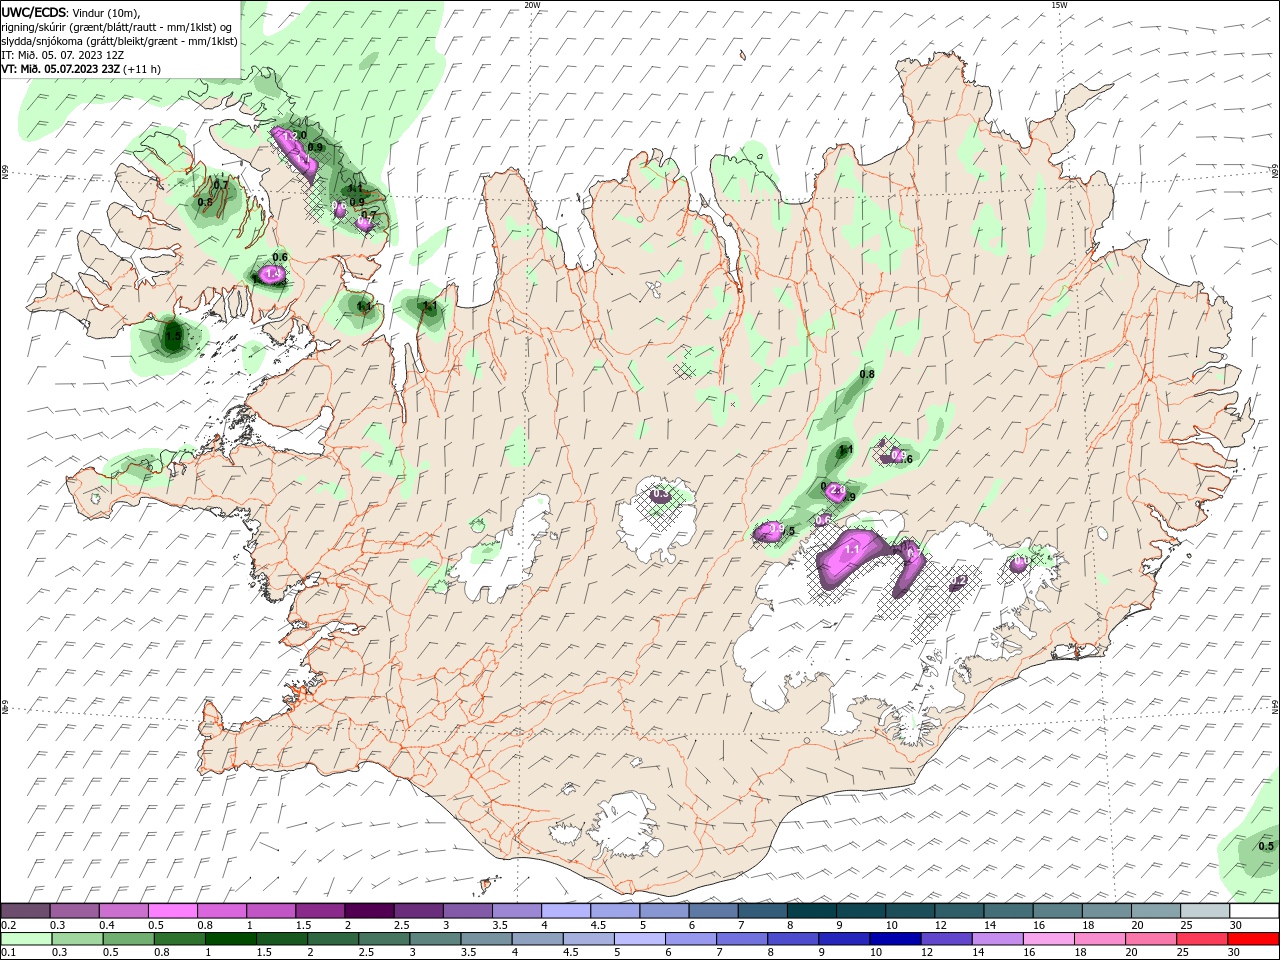1280x960 pixels.
Task: Click the UWC/ECDS title in the info box
Action: coord(34,12)
